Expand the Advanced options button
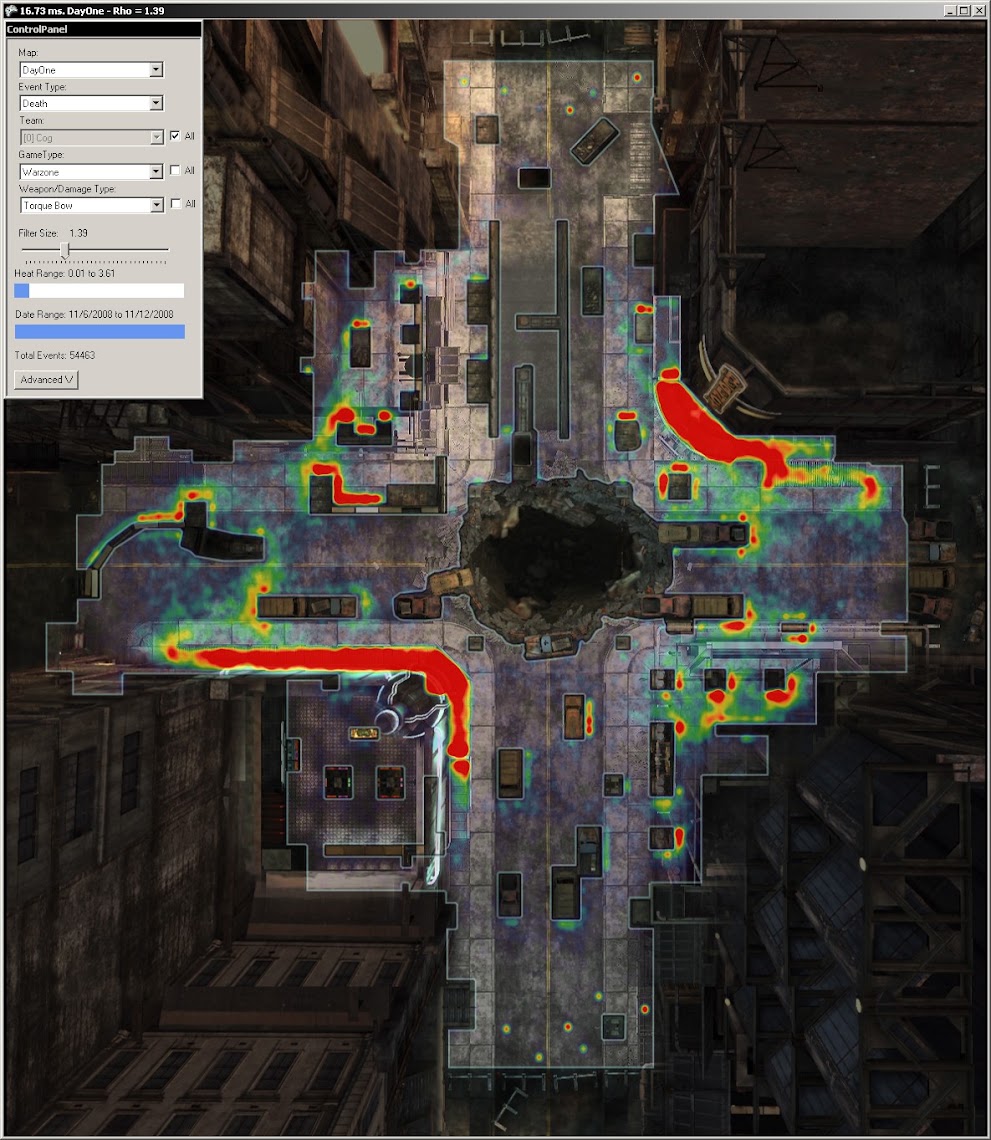The image size is (991, 1140). point(46,380)
